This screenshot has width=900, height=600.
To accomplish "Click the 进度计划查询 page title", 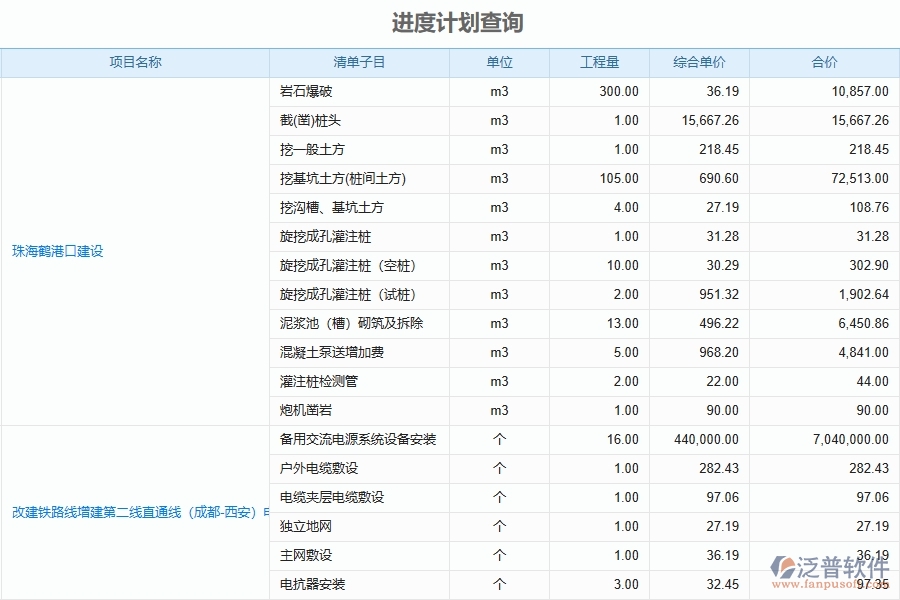I will pos(449,21).
